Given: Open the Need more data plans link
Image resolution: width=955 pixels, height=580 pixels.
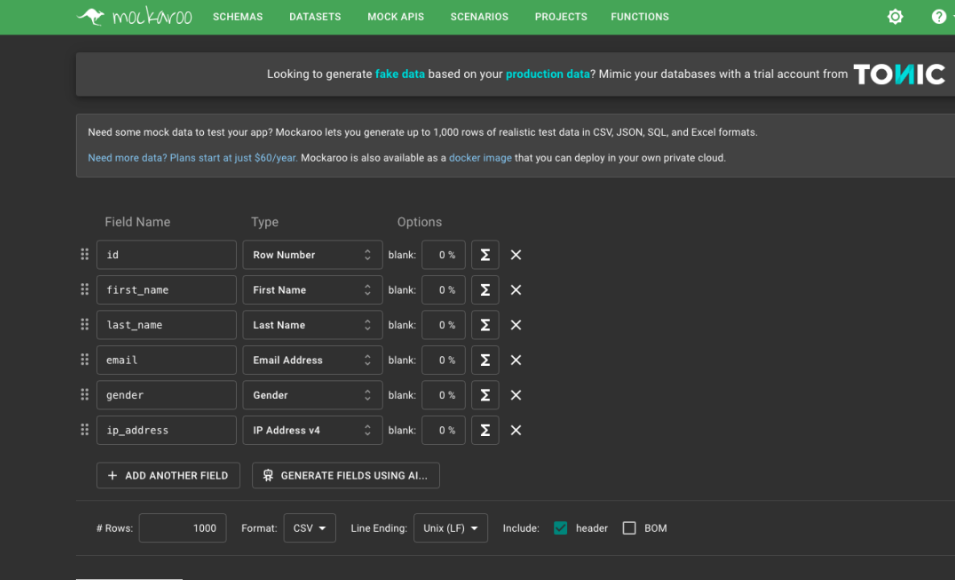Looking at the screenshot, I should pos(192,158).
